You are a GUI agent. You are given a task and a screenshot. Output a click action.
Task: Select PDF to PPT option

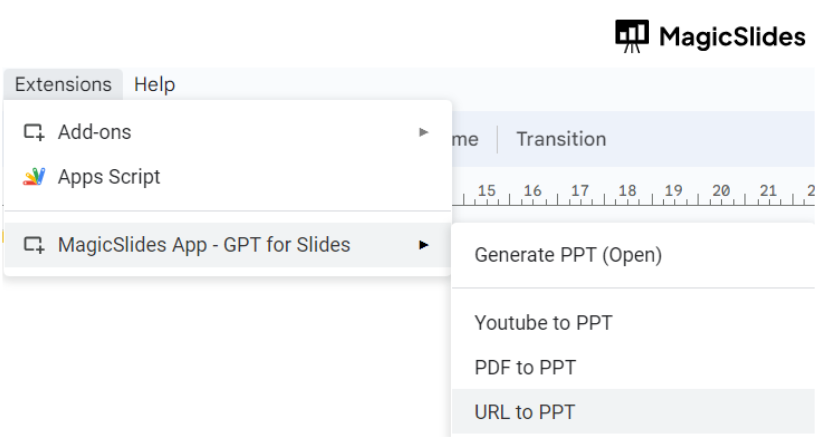[525, 367]
